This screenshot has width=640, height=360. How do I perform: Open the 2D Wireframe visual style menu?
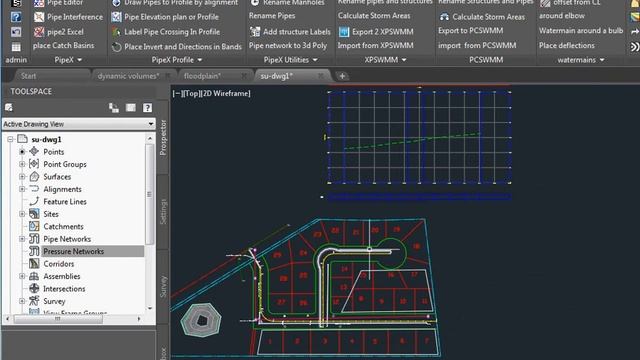click(x=226, y=93)
